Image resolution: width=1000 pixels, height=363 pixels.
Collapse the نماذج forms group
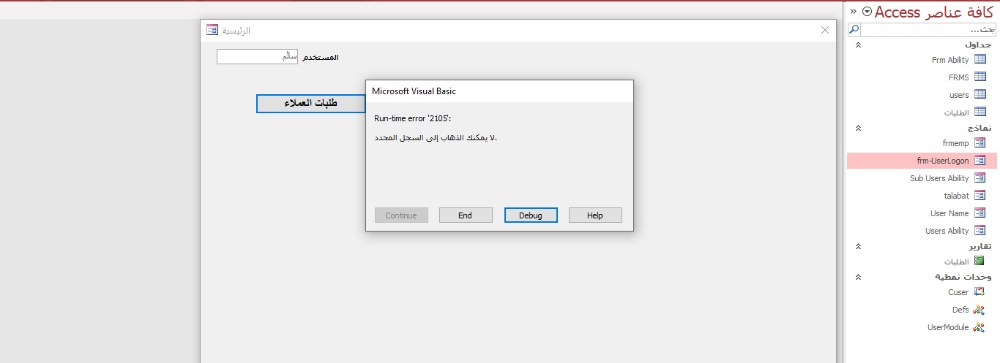point(858,128)
